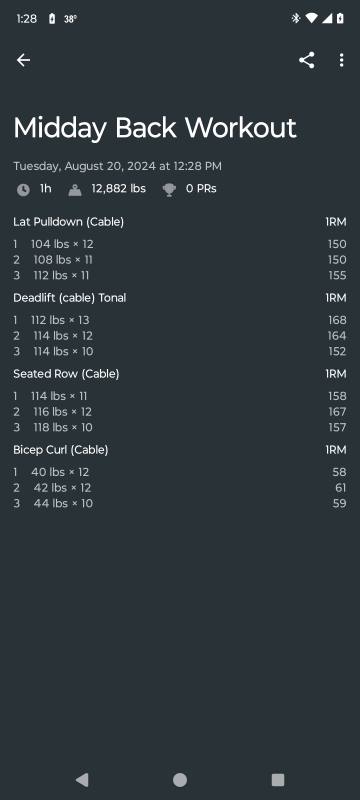Open Lat Pulldown (Cable) exercise

pyautogui.click(x=68, y=222)
